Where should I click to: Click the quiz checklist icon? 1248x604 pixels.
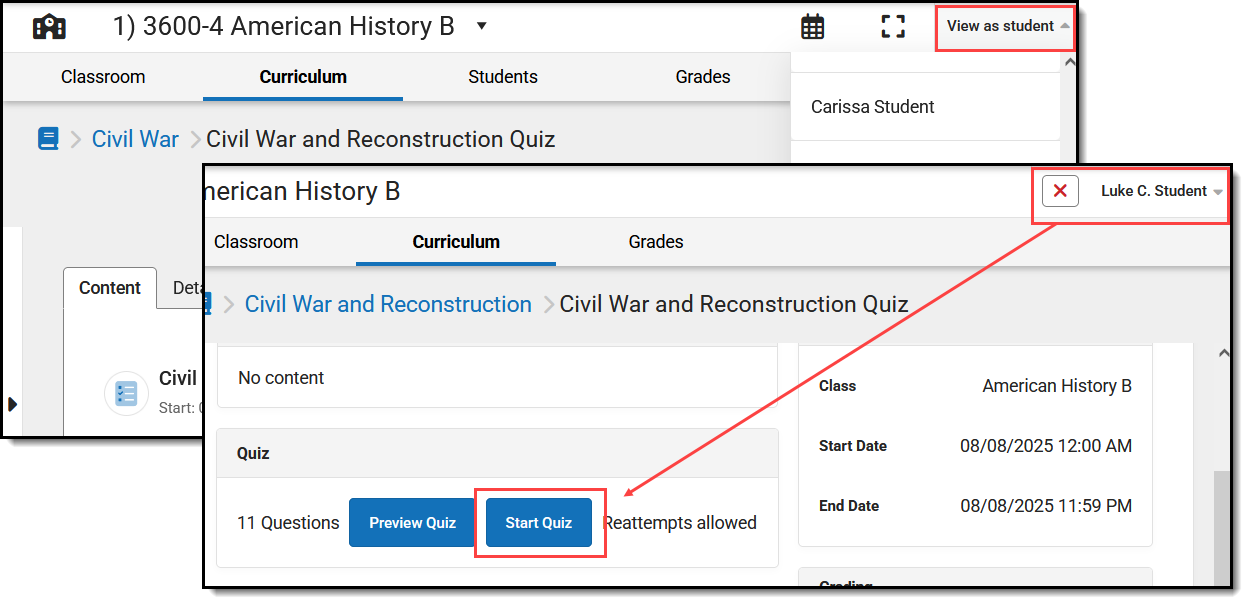126,393
